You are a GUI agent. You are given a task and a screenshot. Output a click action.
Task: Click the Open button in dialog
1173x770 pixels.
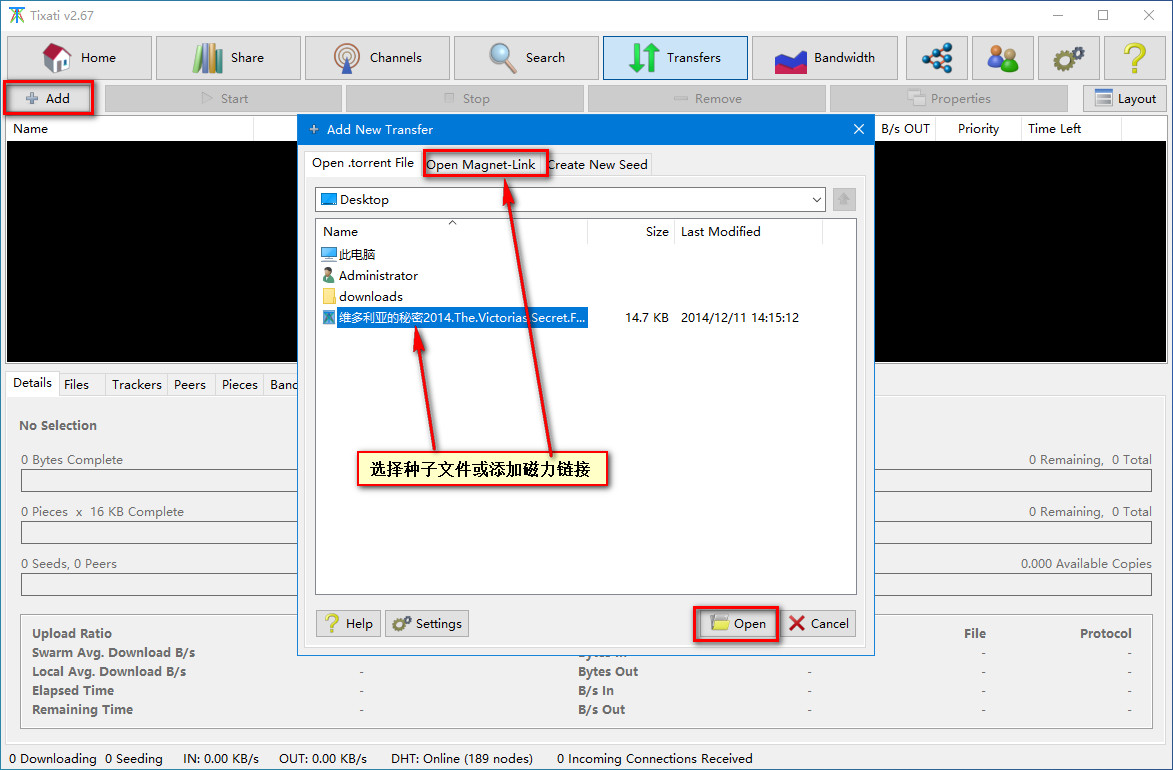pyautogui.click(x=738, y=623)
